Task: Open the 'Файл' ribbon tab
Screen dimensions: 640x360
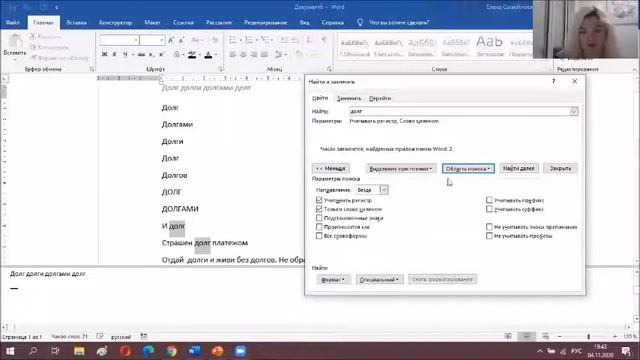Action: click(x=13, y=22)
